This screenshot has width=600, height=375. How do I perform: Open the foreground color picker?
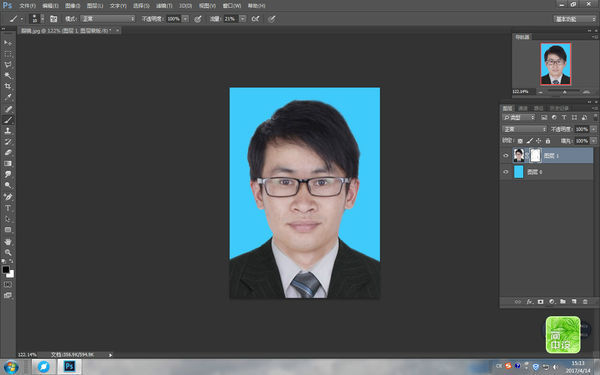click(6, 269)
